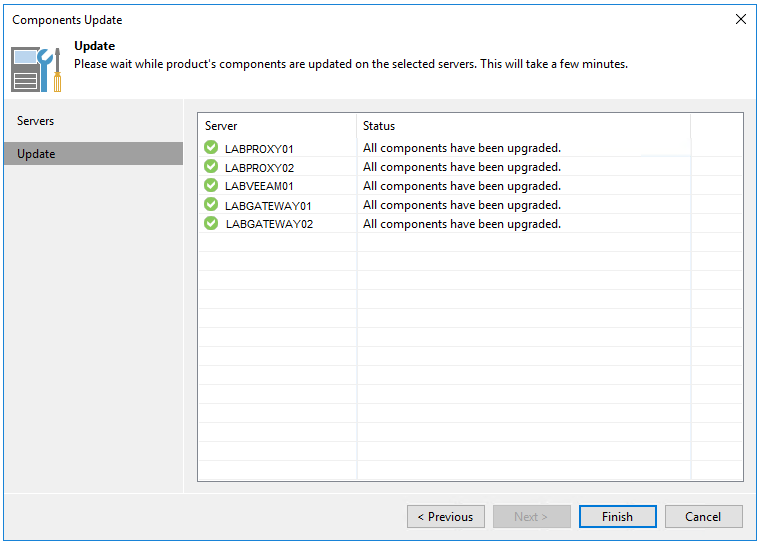Click the upgrade status text for LABGATEWAY02

461,224
